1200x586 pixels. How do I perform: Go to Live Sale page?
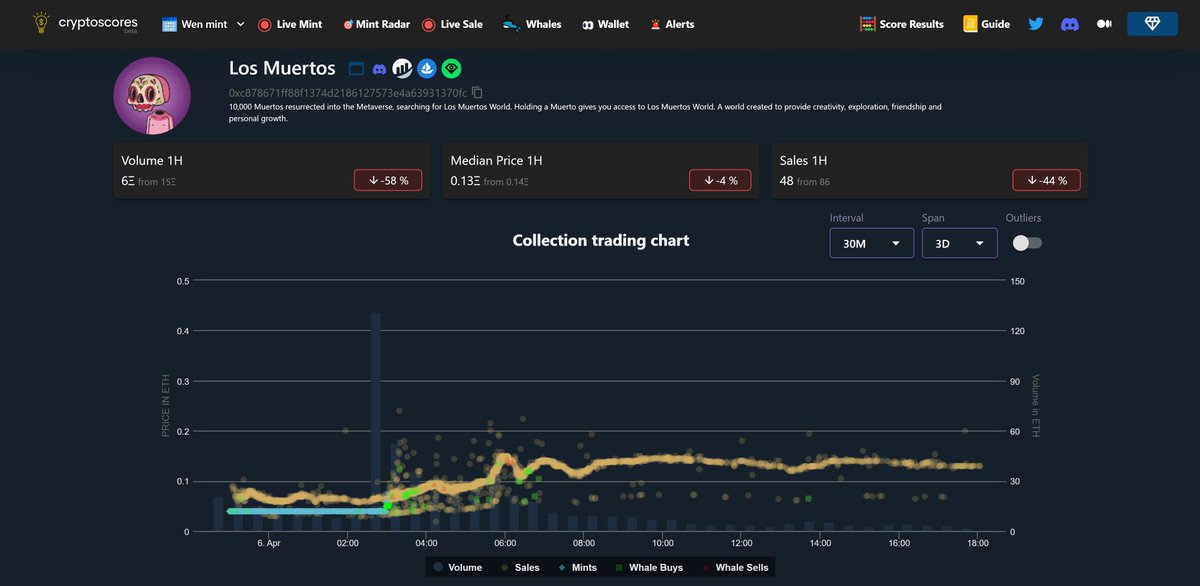[452, 24]
